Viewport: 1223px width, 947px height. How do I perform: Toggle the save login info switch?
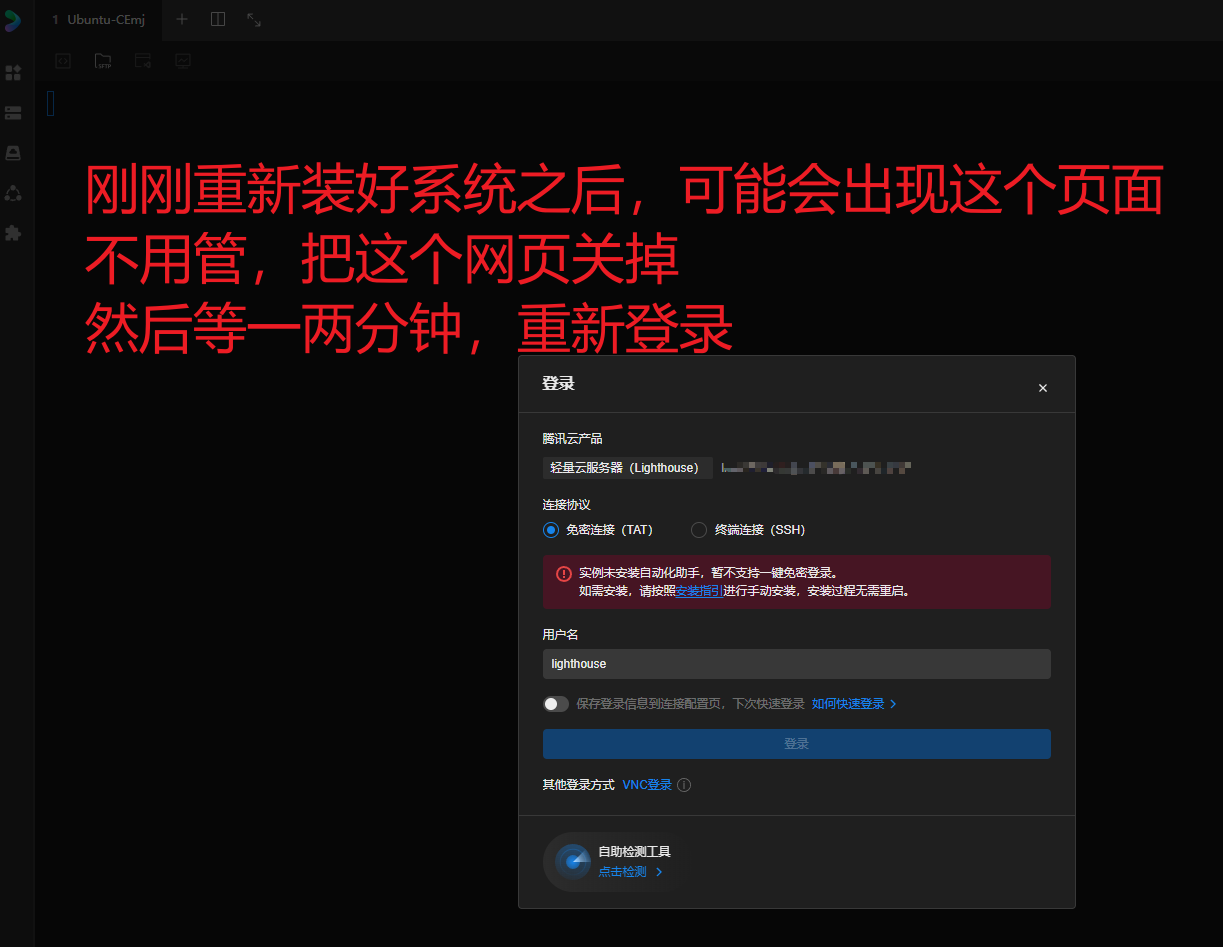click(556, 704)
